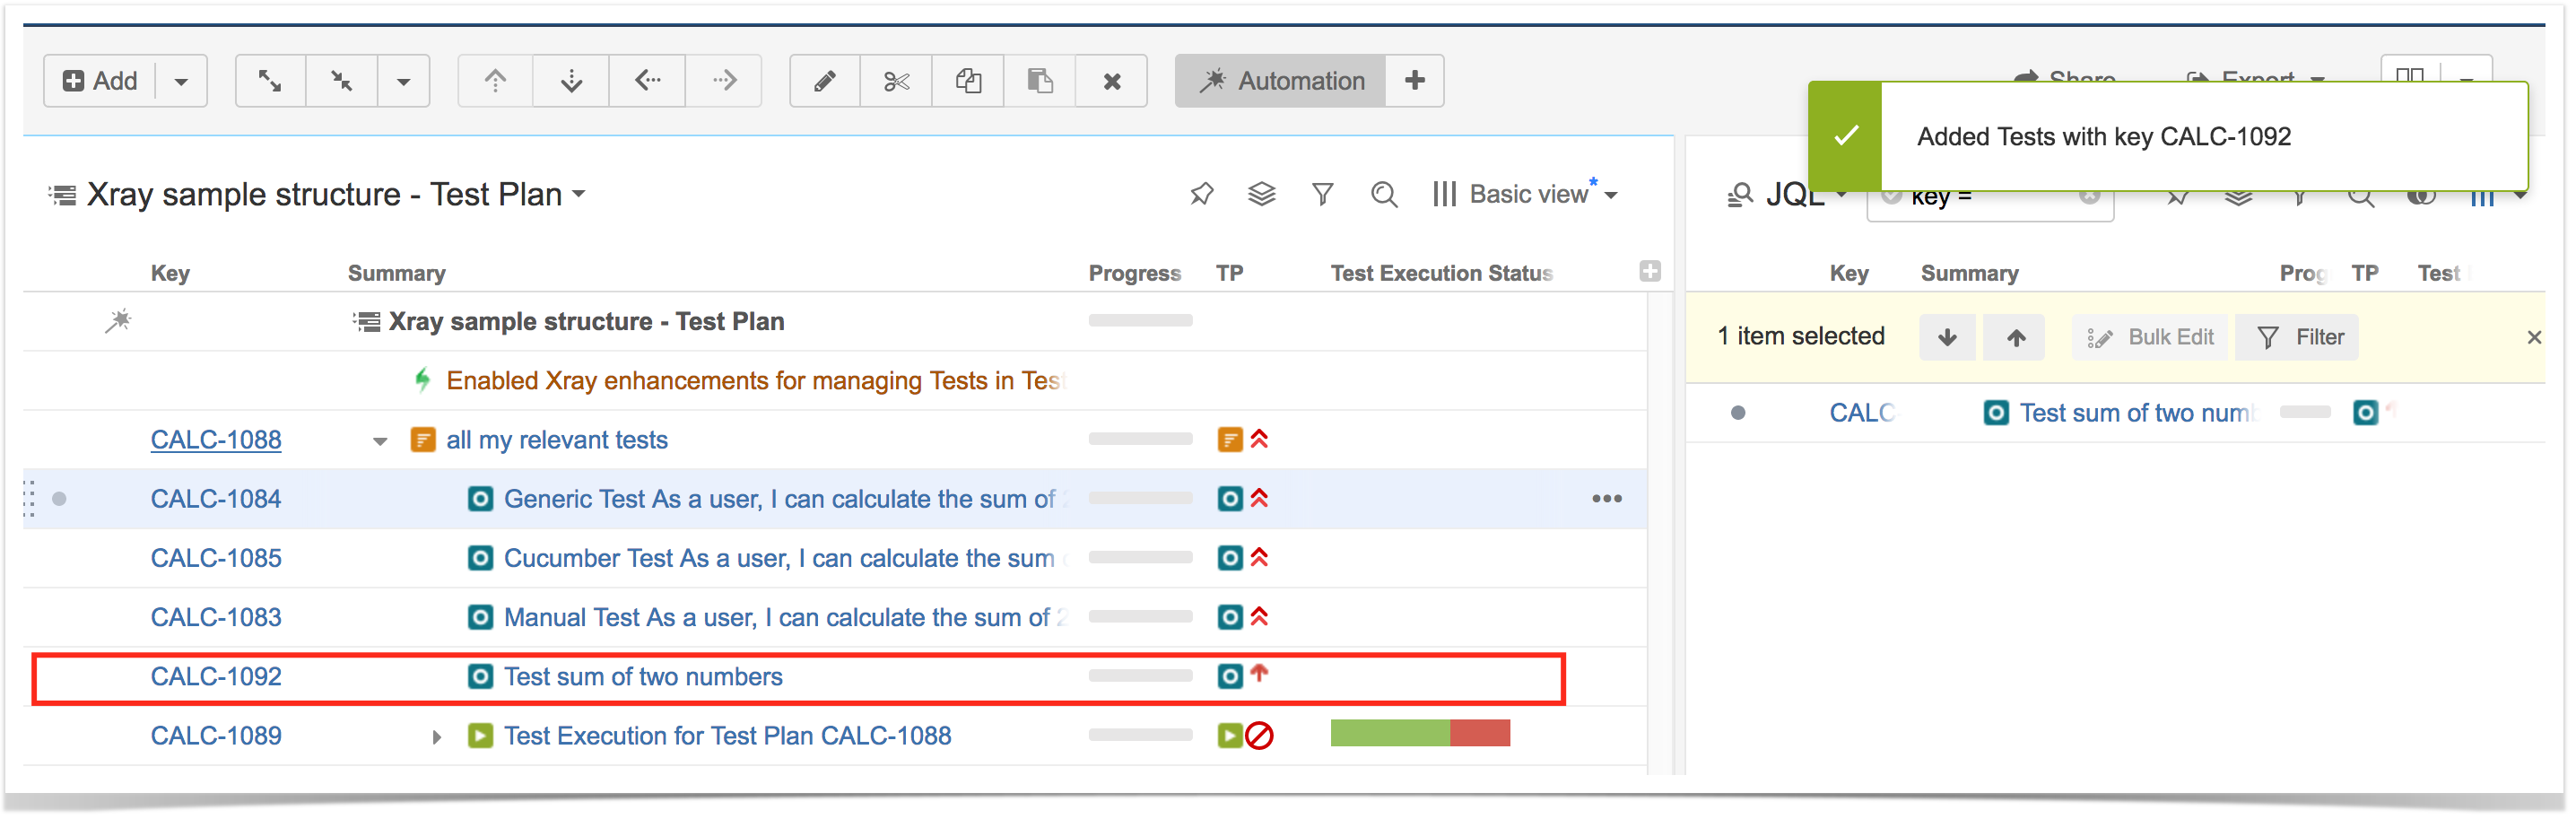The width and height of the screenshot is (2576, 819).
Task: Open the search magnifier in left panel
Action: 1384,194
